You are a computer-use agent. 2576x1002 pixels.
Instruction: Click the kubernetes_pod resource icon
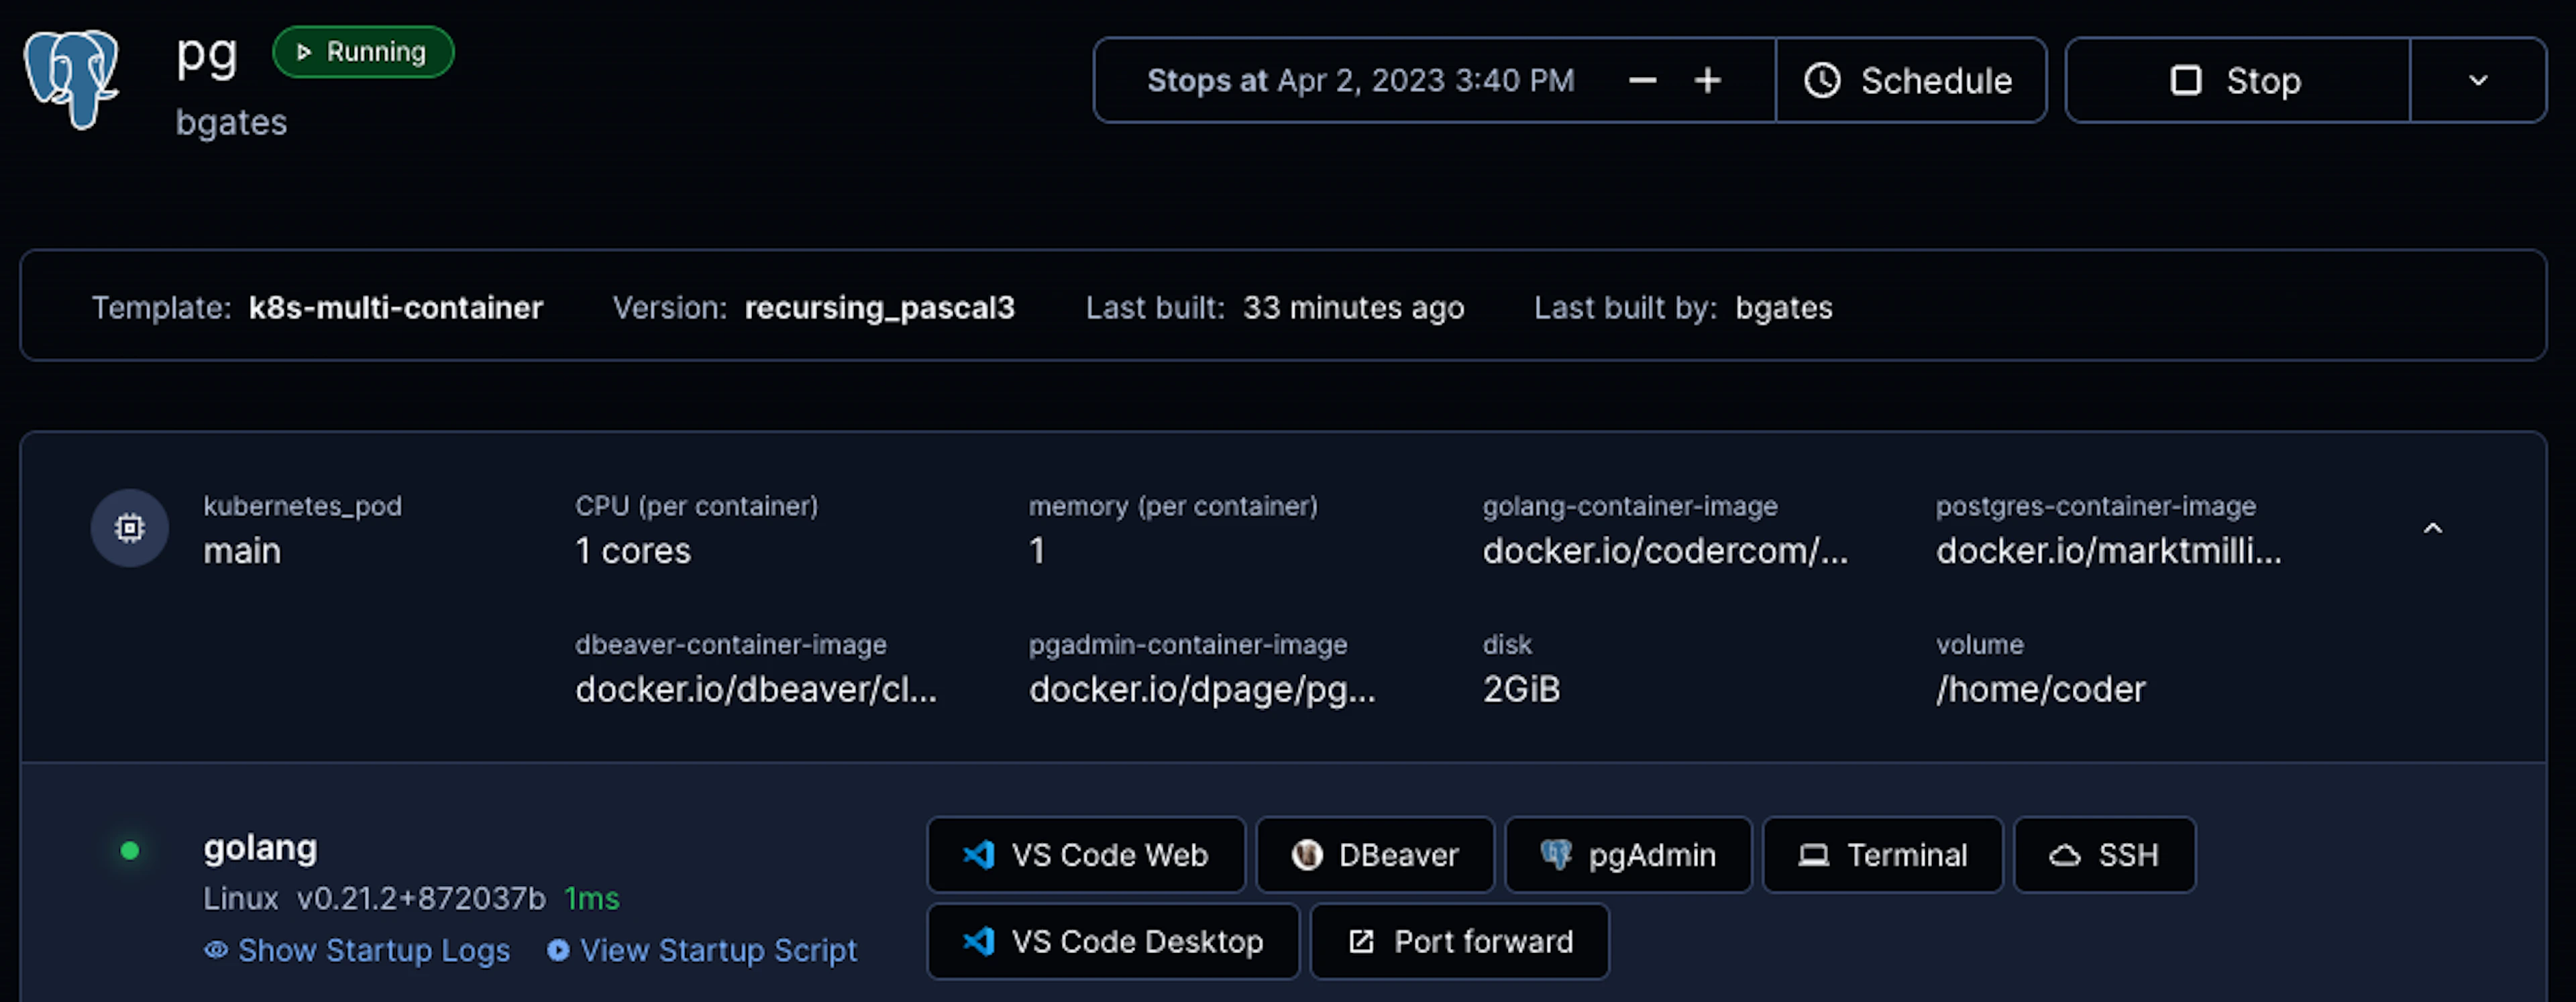pos(130,527)
